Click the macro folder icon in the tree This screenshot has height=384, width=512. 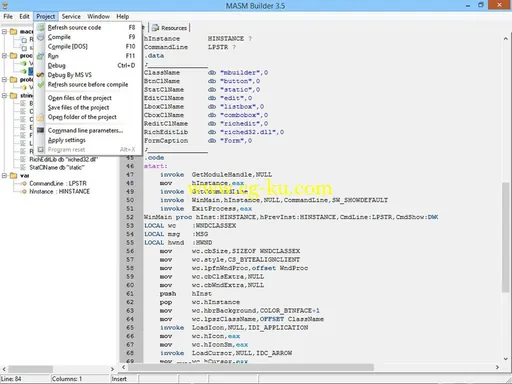[x=13, y=32]
